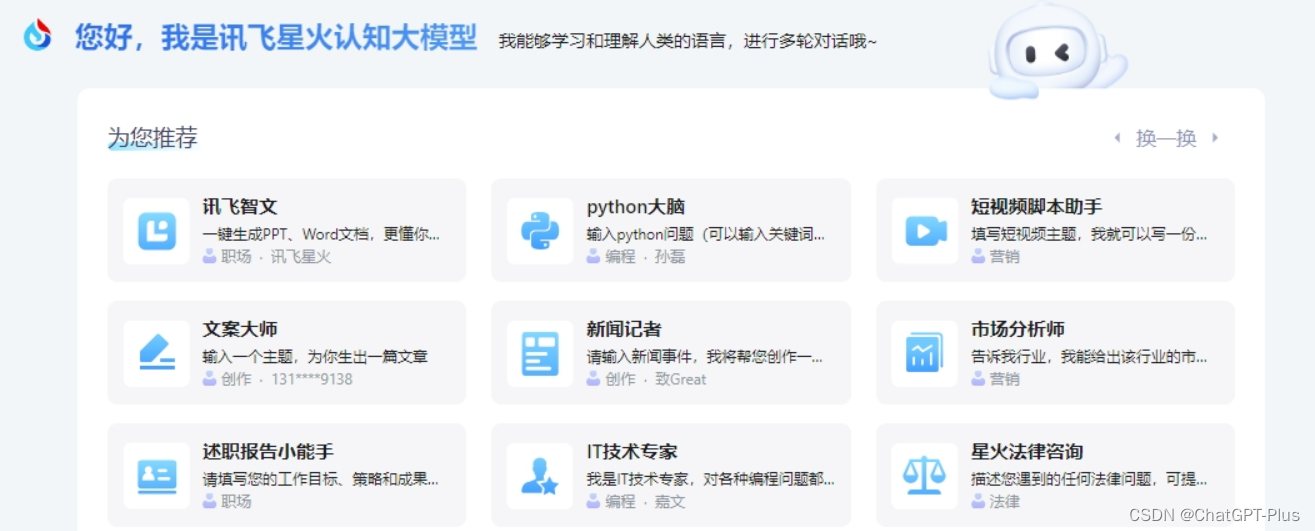Click tag 法律 under 星火法律咨询
Image resolution: width=1315 pixels, height=531 pixels.
1005,501
